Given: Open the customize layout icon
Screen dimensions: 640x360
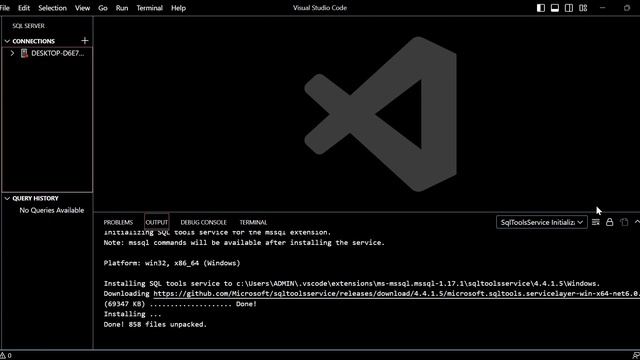Looking at the screenshot, I should 583,8.
